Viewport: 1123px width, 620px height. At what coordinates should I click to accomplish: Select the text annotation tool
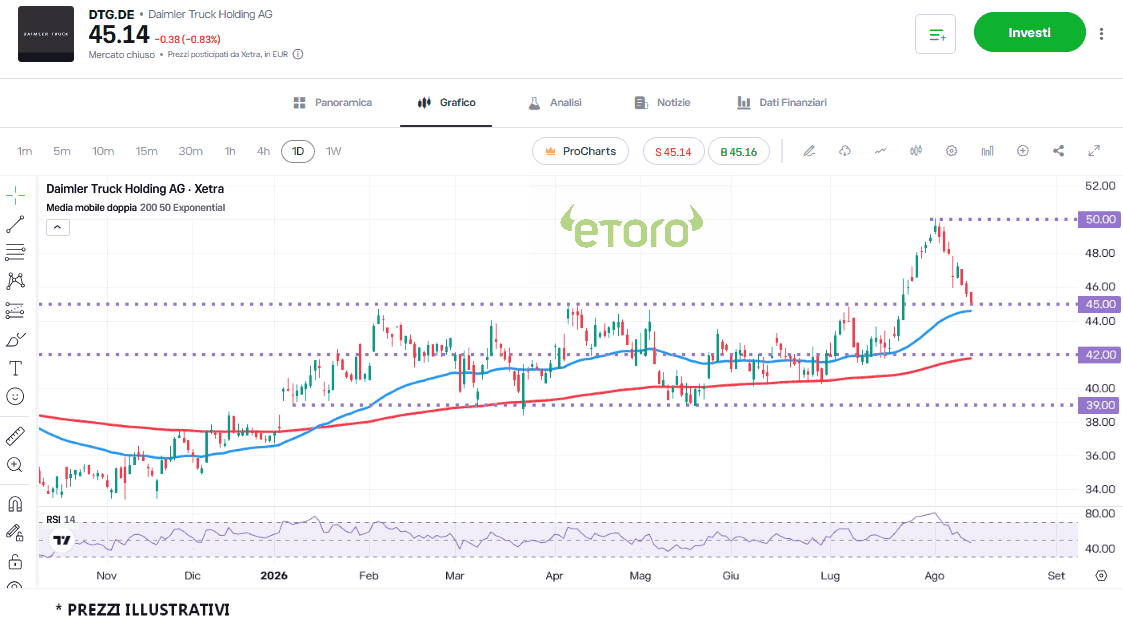point(15,368)
